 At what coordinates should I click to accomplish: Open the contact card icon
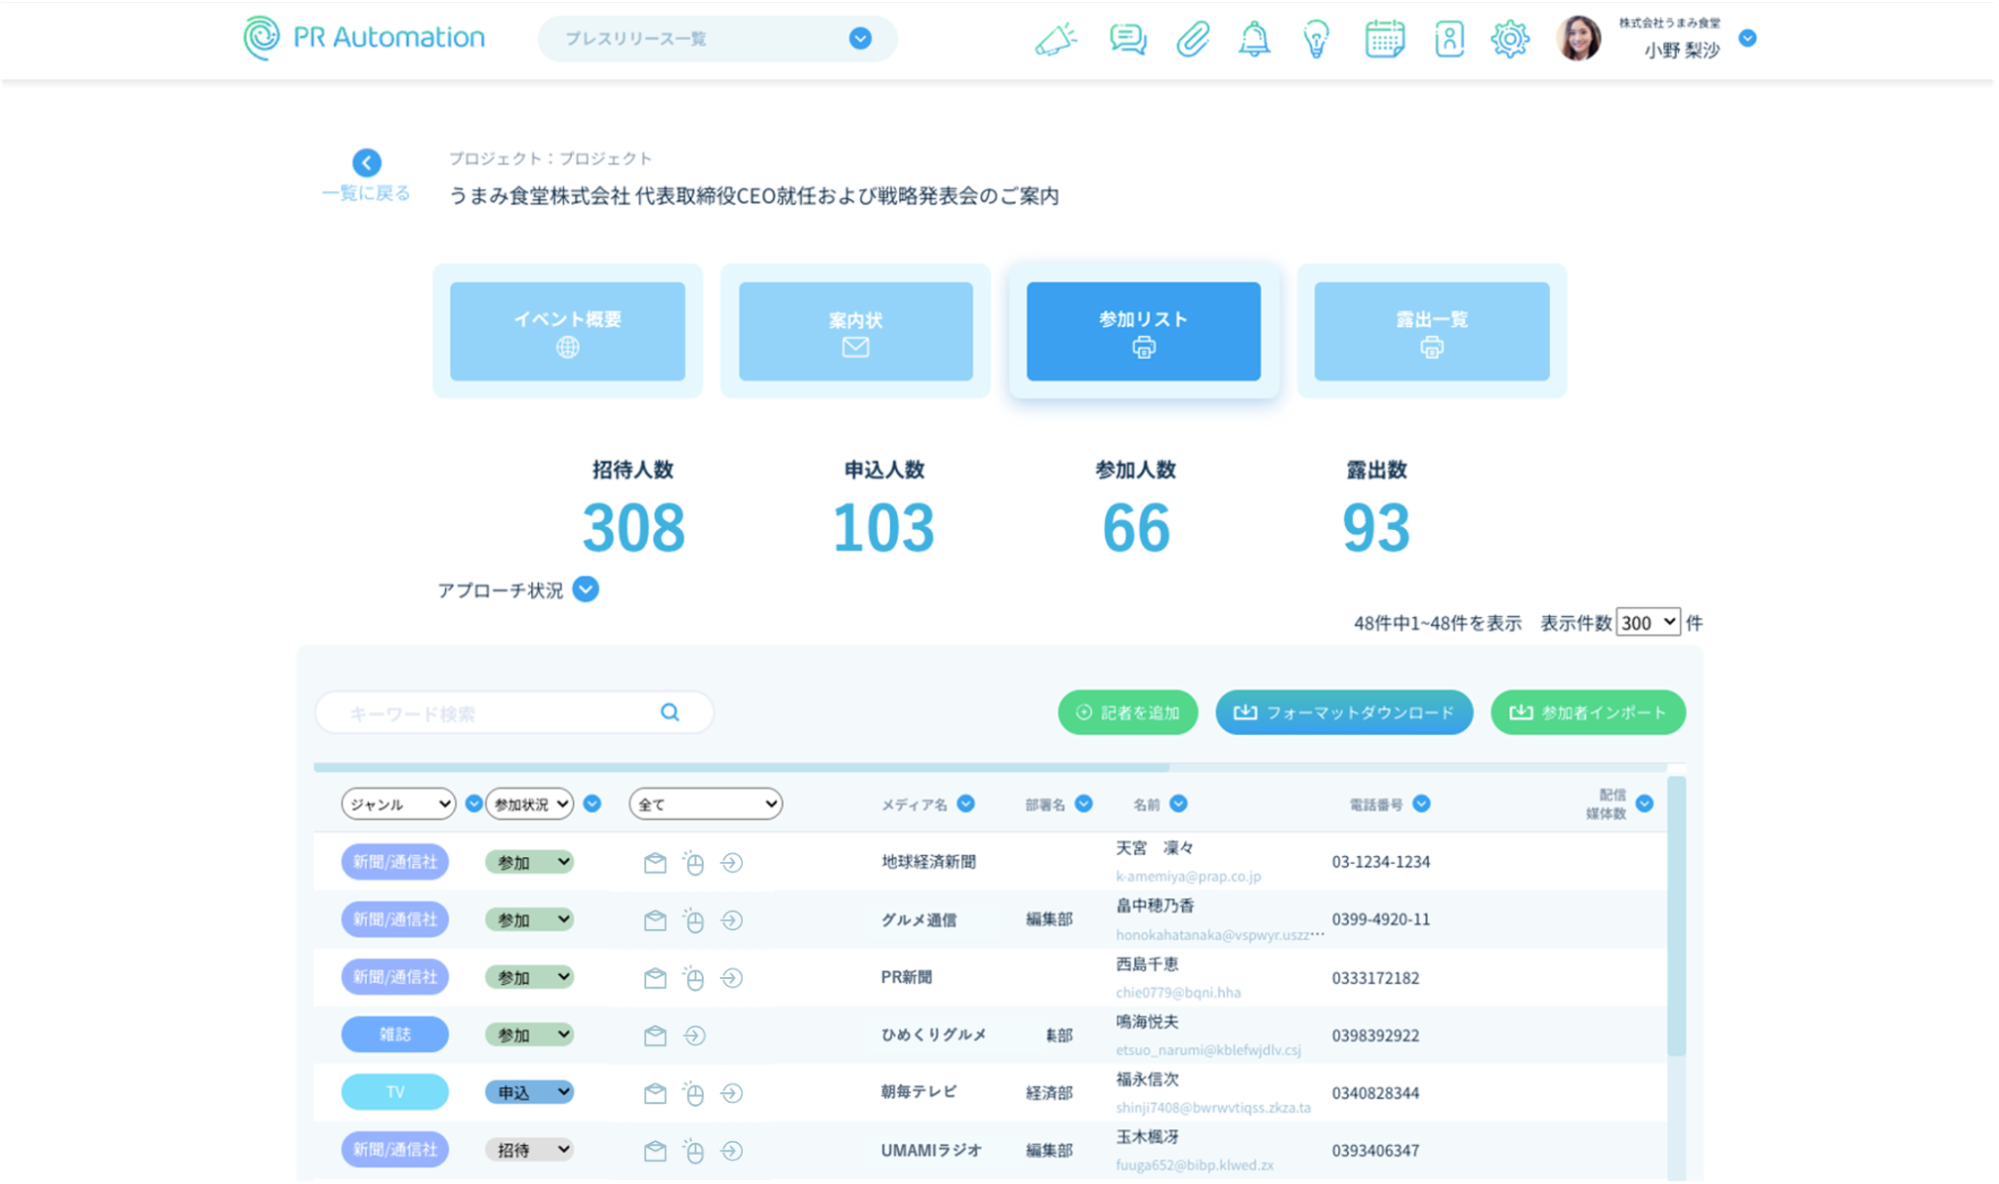pos(1449,40)
